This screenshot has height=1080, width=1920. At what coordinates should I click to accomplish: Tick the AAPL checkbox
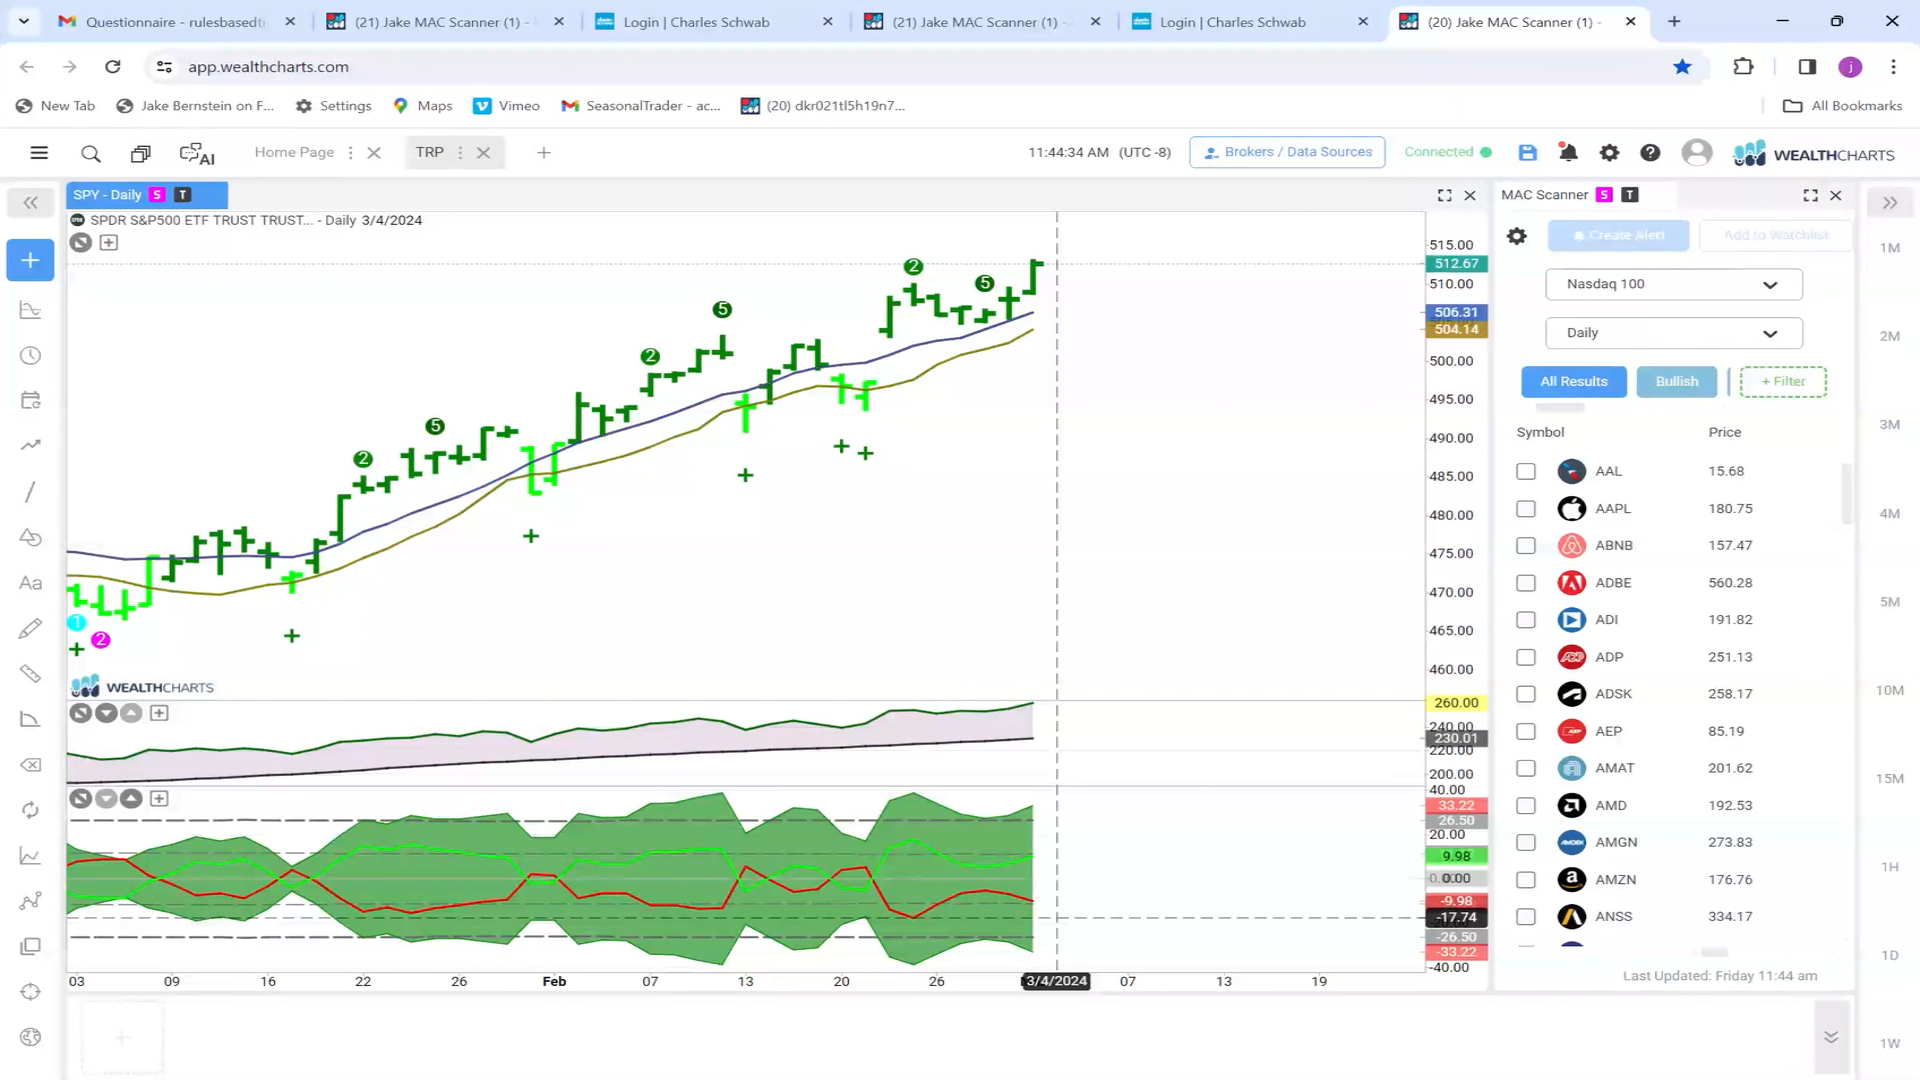(1526, 508)
